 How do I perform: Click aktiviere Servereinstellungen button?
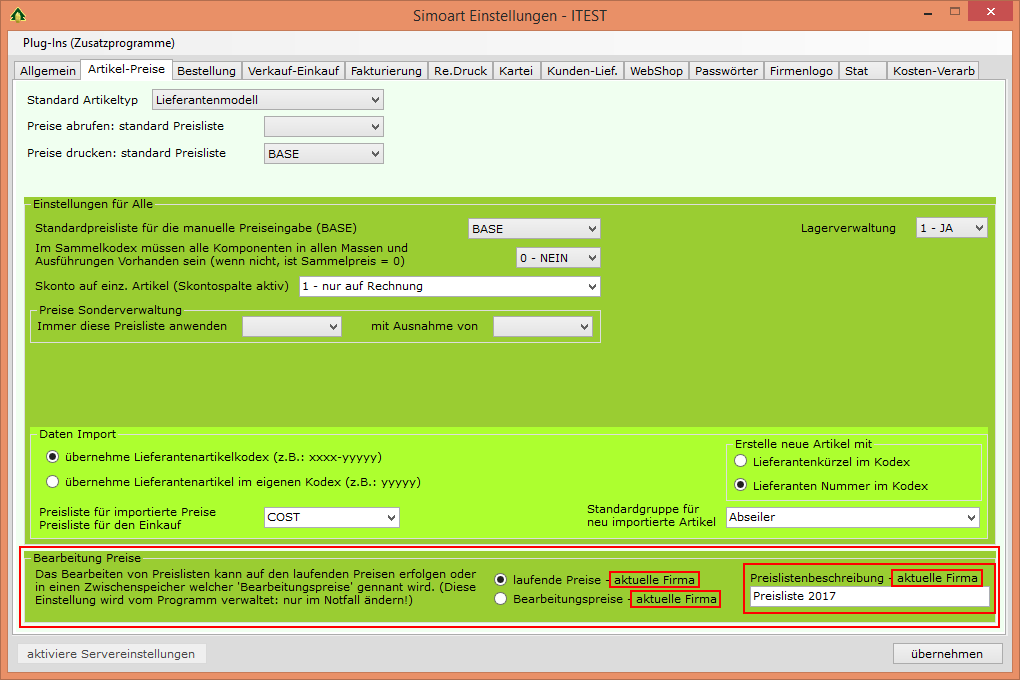112,654
